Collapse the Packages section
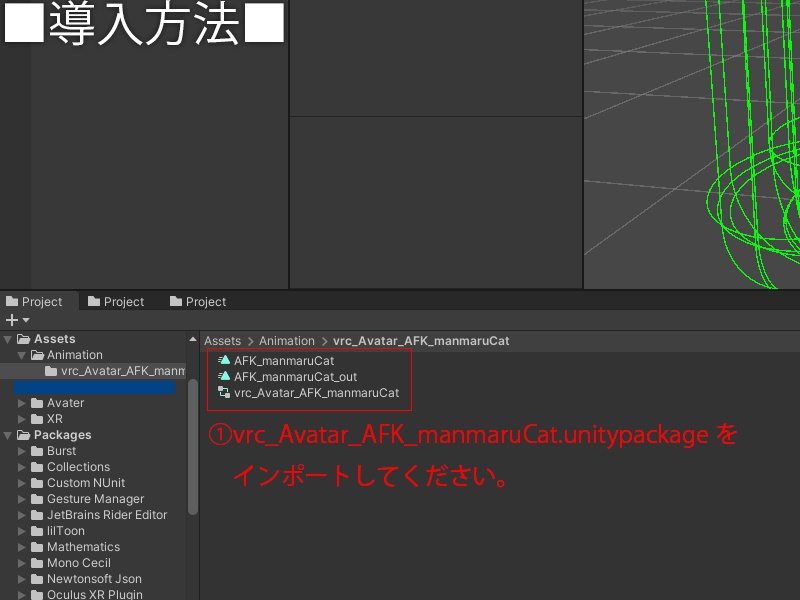The image size is (800, 600). (6, 435)
